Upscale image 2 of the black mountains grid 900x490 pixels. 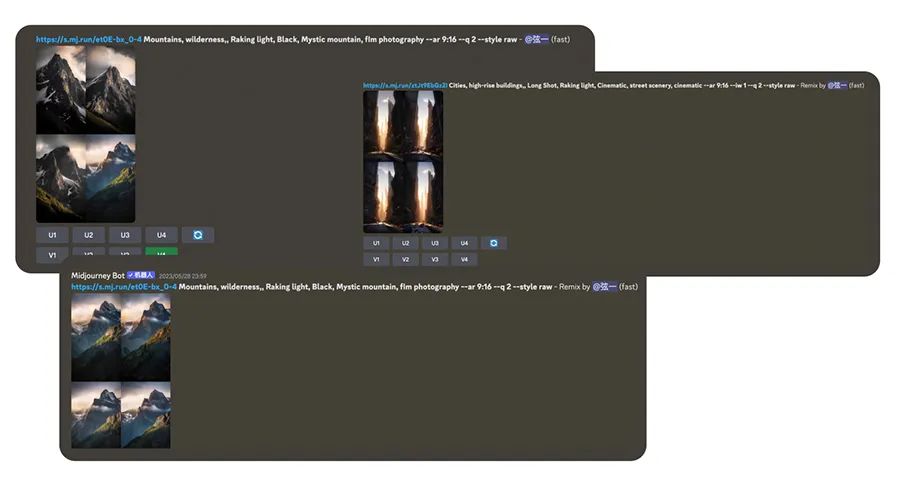(x=89, y=235)
